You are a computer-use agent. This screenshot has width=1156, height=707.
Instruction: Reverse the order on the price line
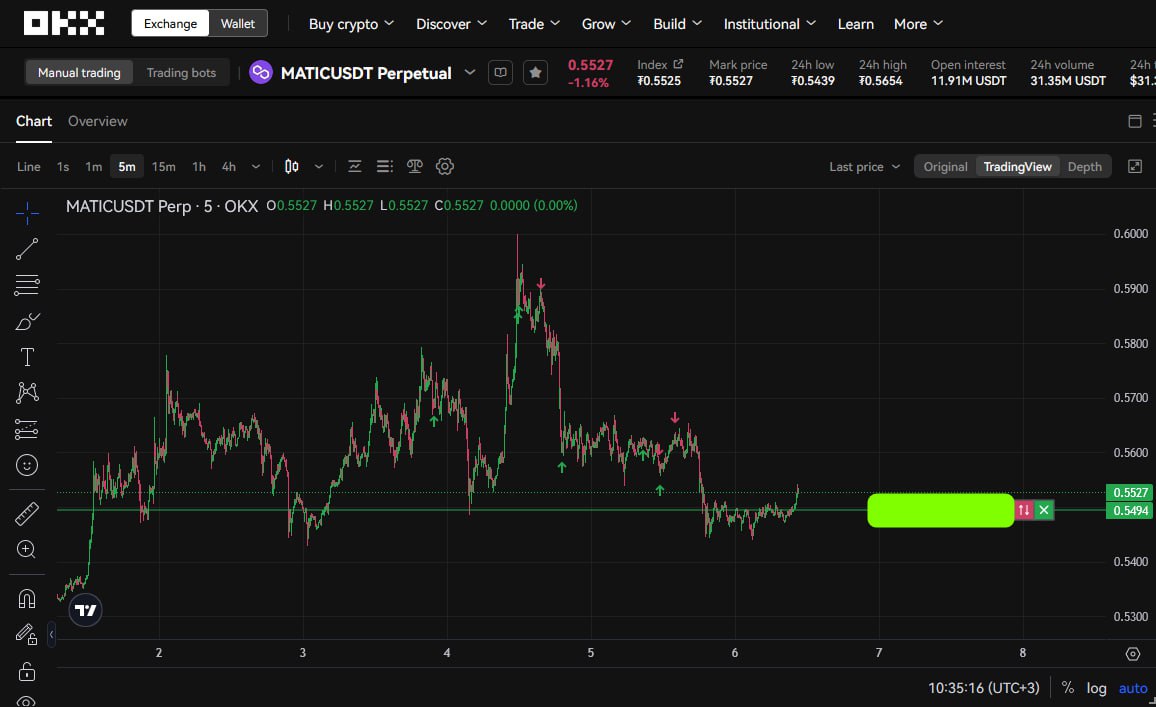1023,510
